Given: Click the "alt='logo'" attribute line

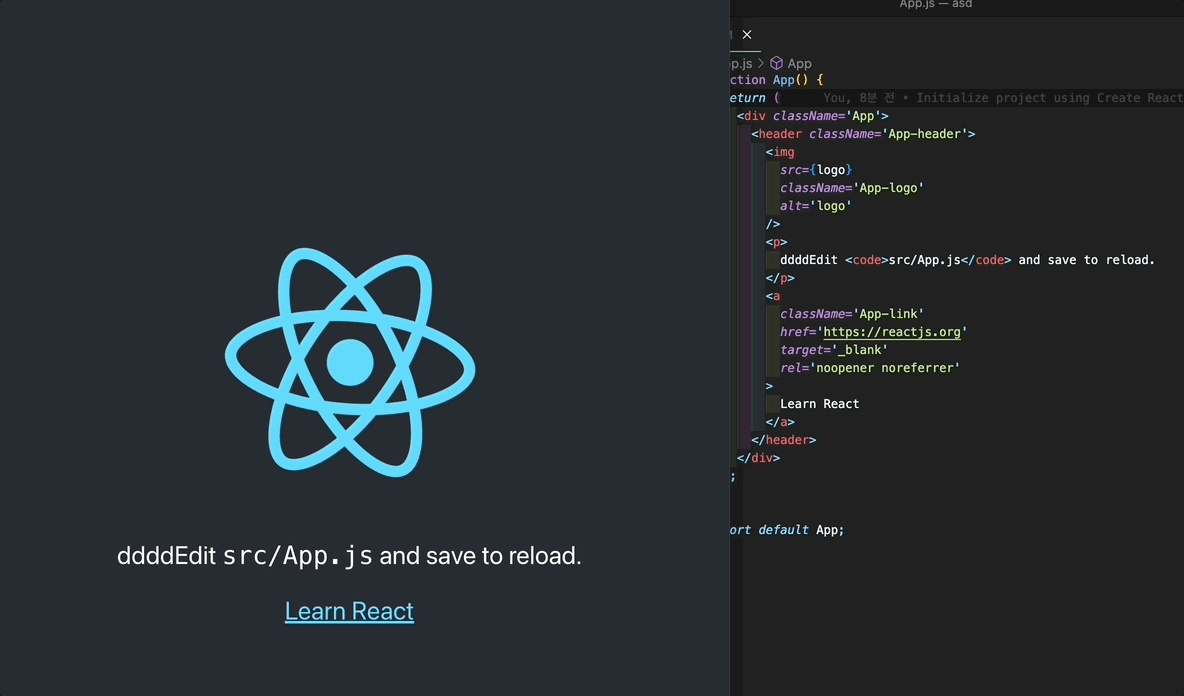Looking at the screenshot, I should (x=816, y=206).
